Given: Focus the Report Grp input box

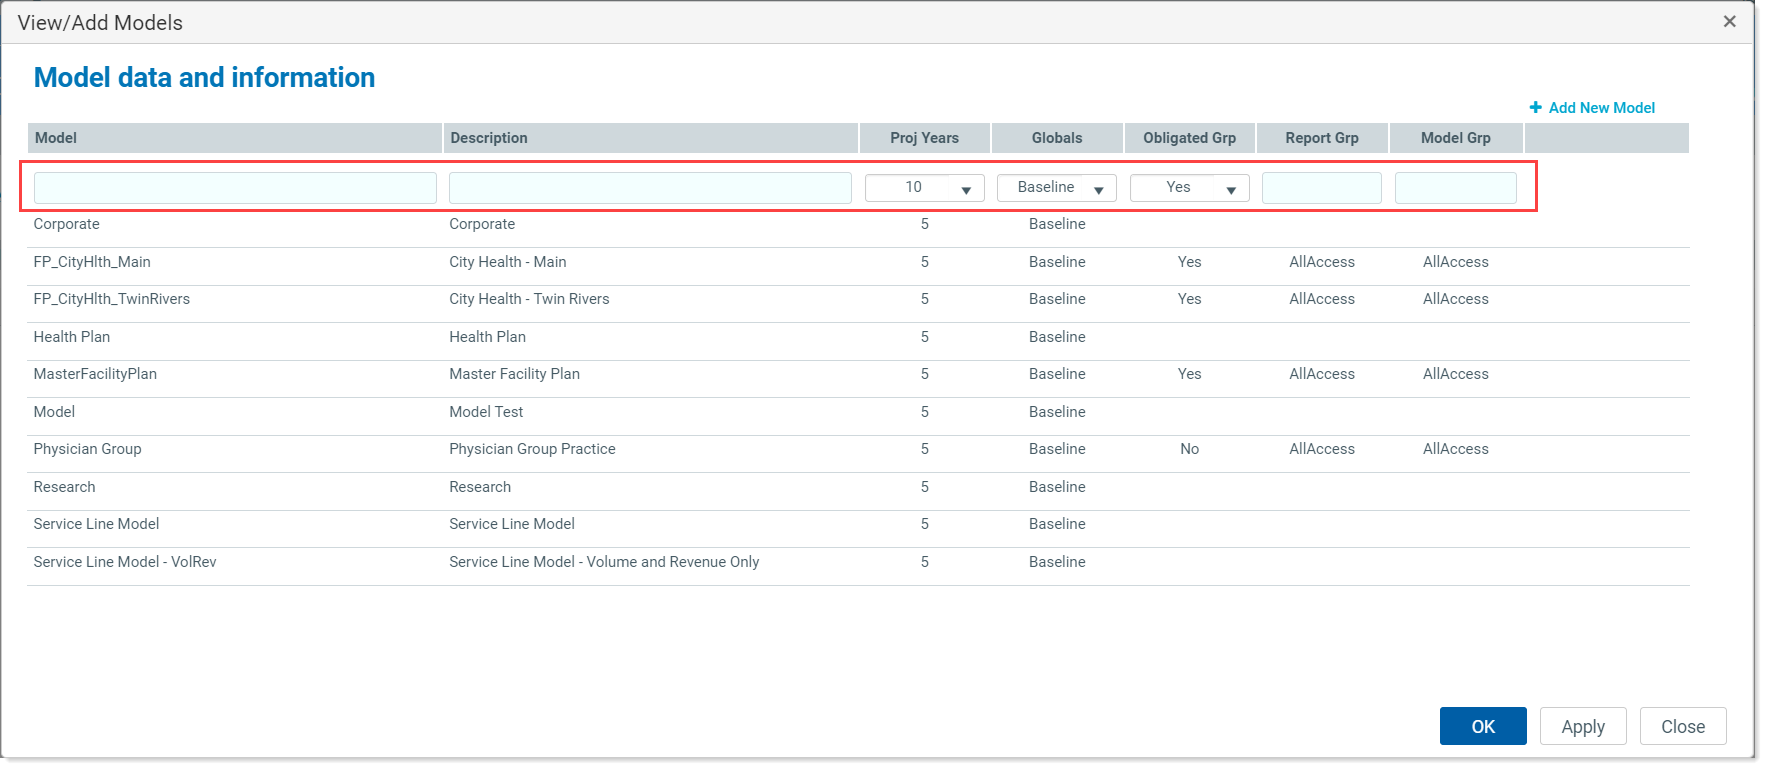Looking at the screenshot, I should click(x=1321, y=188).
